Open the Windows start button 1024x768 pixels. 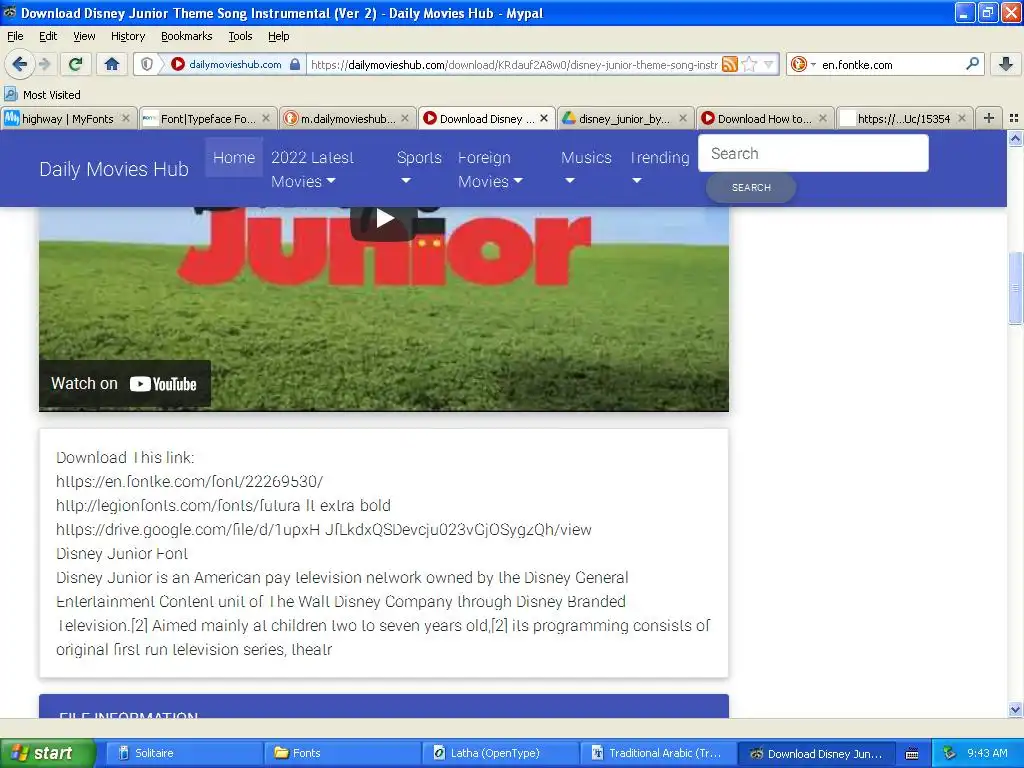point(47,753)
